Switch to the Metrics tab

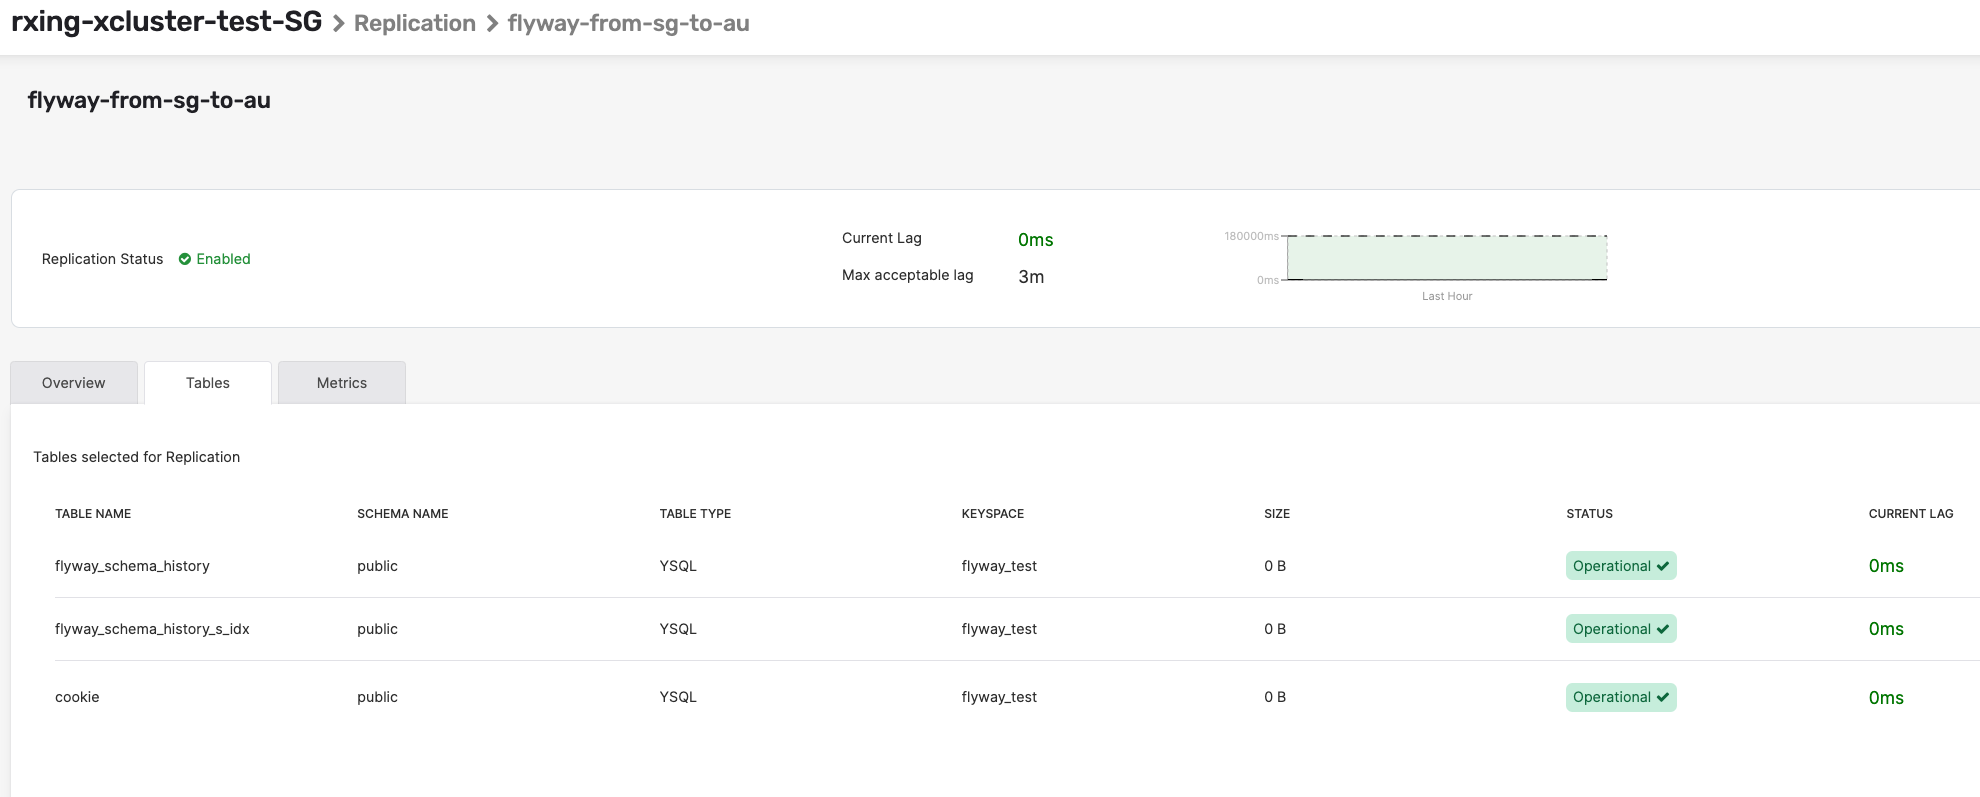(342, 383)
